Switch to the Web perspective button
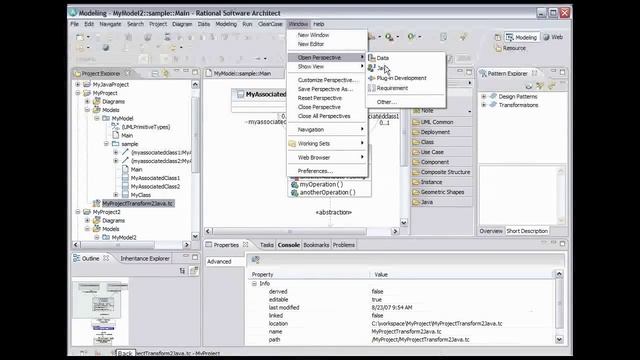 pyautogui.click(x=553, y=37)
